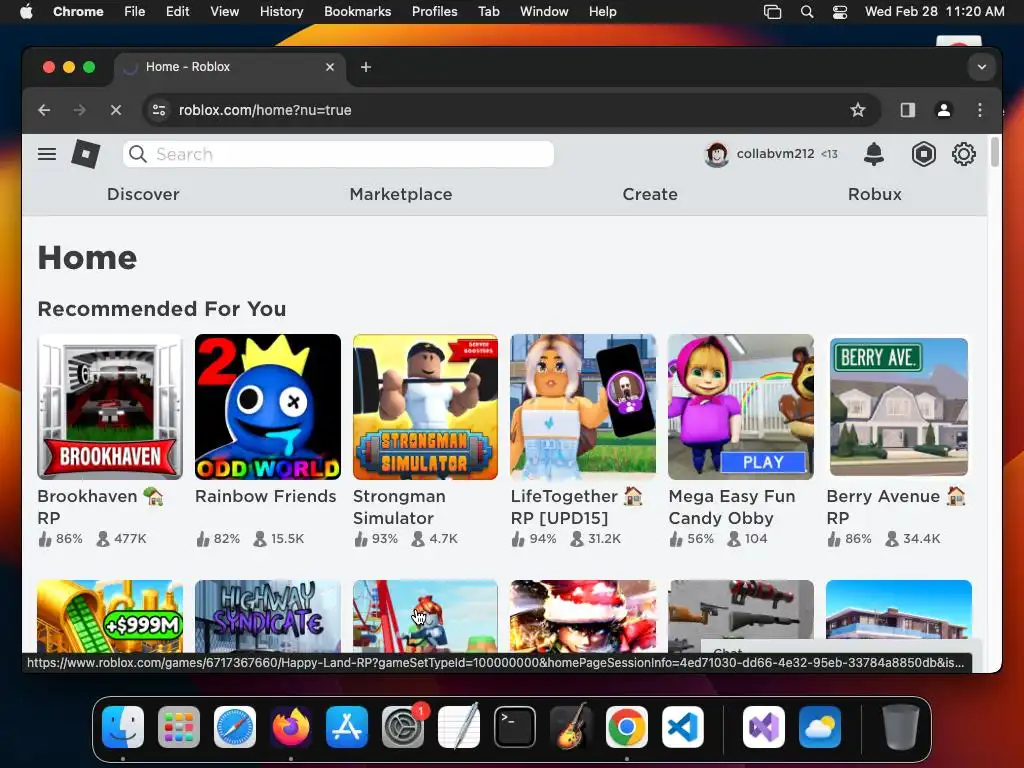The width and height of the screenshot is (1024, 768).
Task: Open the History menu
Action: coord(281,12)
